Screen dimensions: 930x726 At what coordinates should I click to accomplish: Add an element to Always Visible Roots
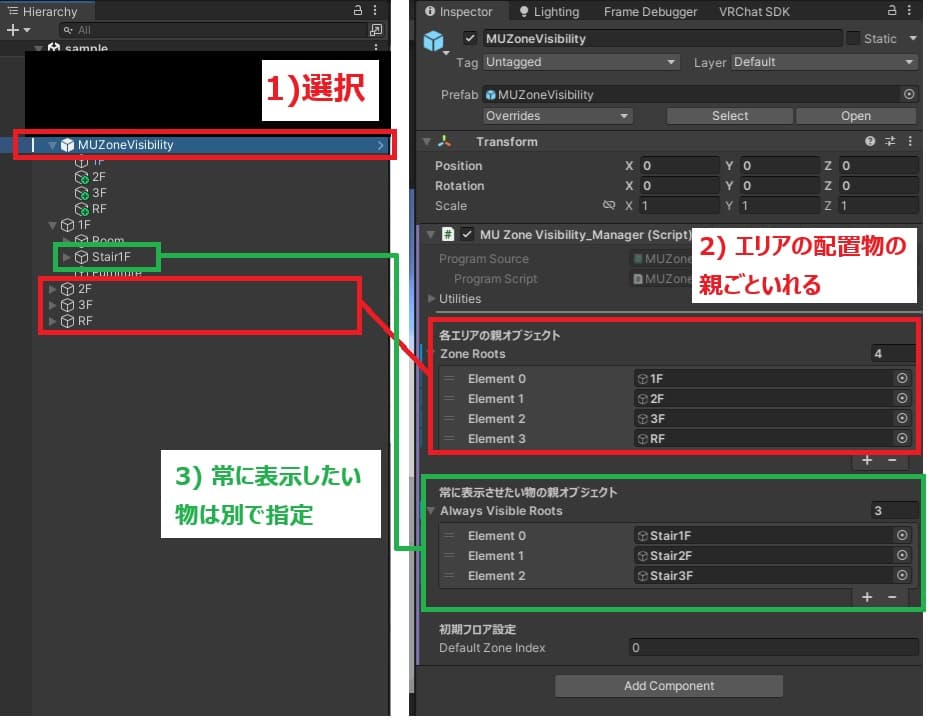(x=867, y=597)
